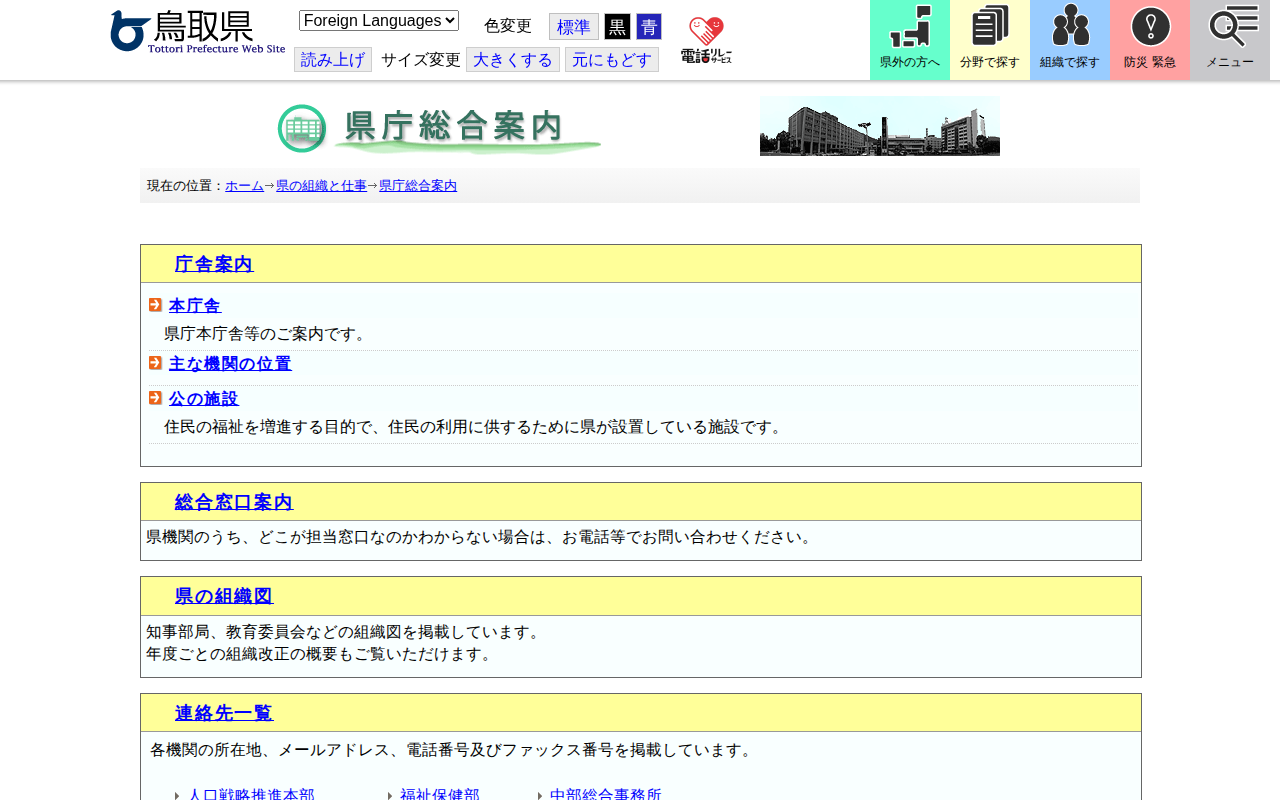
Task: Select the blue 青 color scheme
Action: 649,27
